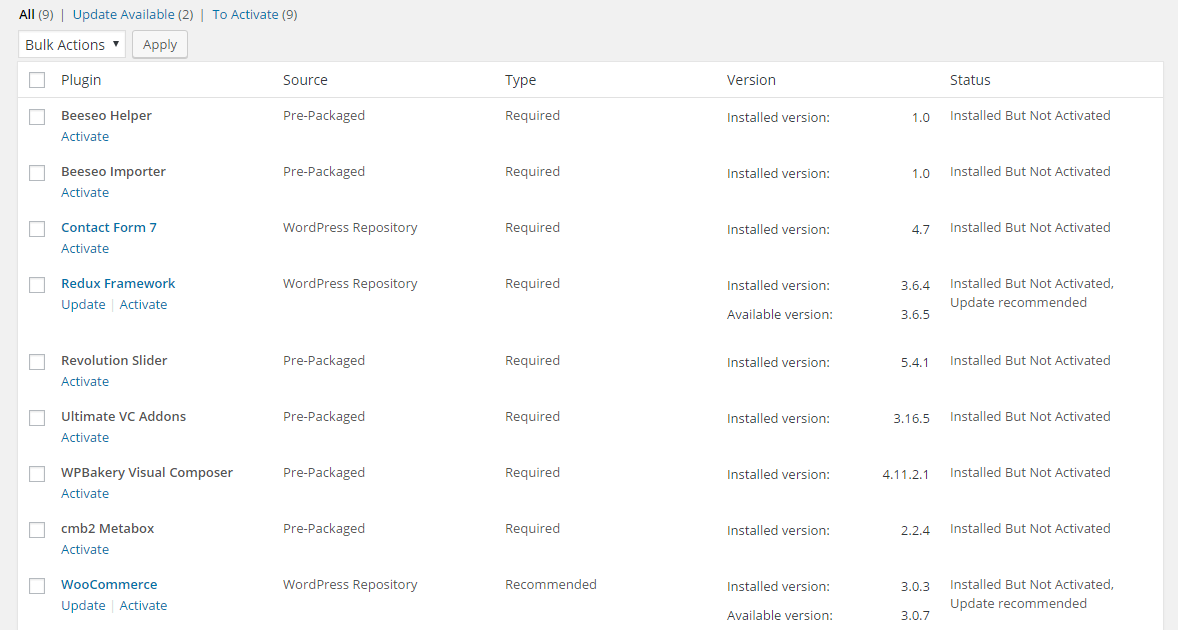Switch to the Update Available filter
The width and height of the screenshot is (1178, 630).
pos(123,15)
